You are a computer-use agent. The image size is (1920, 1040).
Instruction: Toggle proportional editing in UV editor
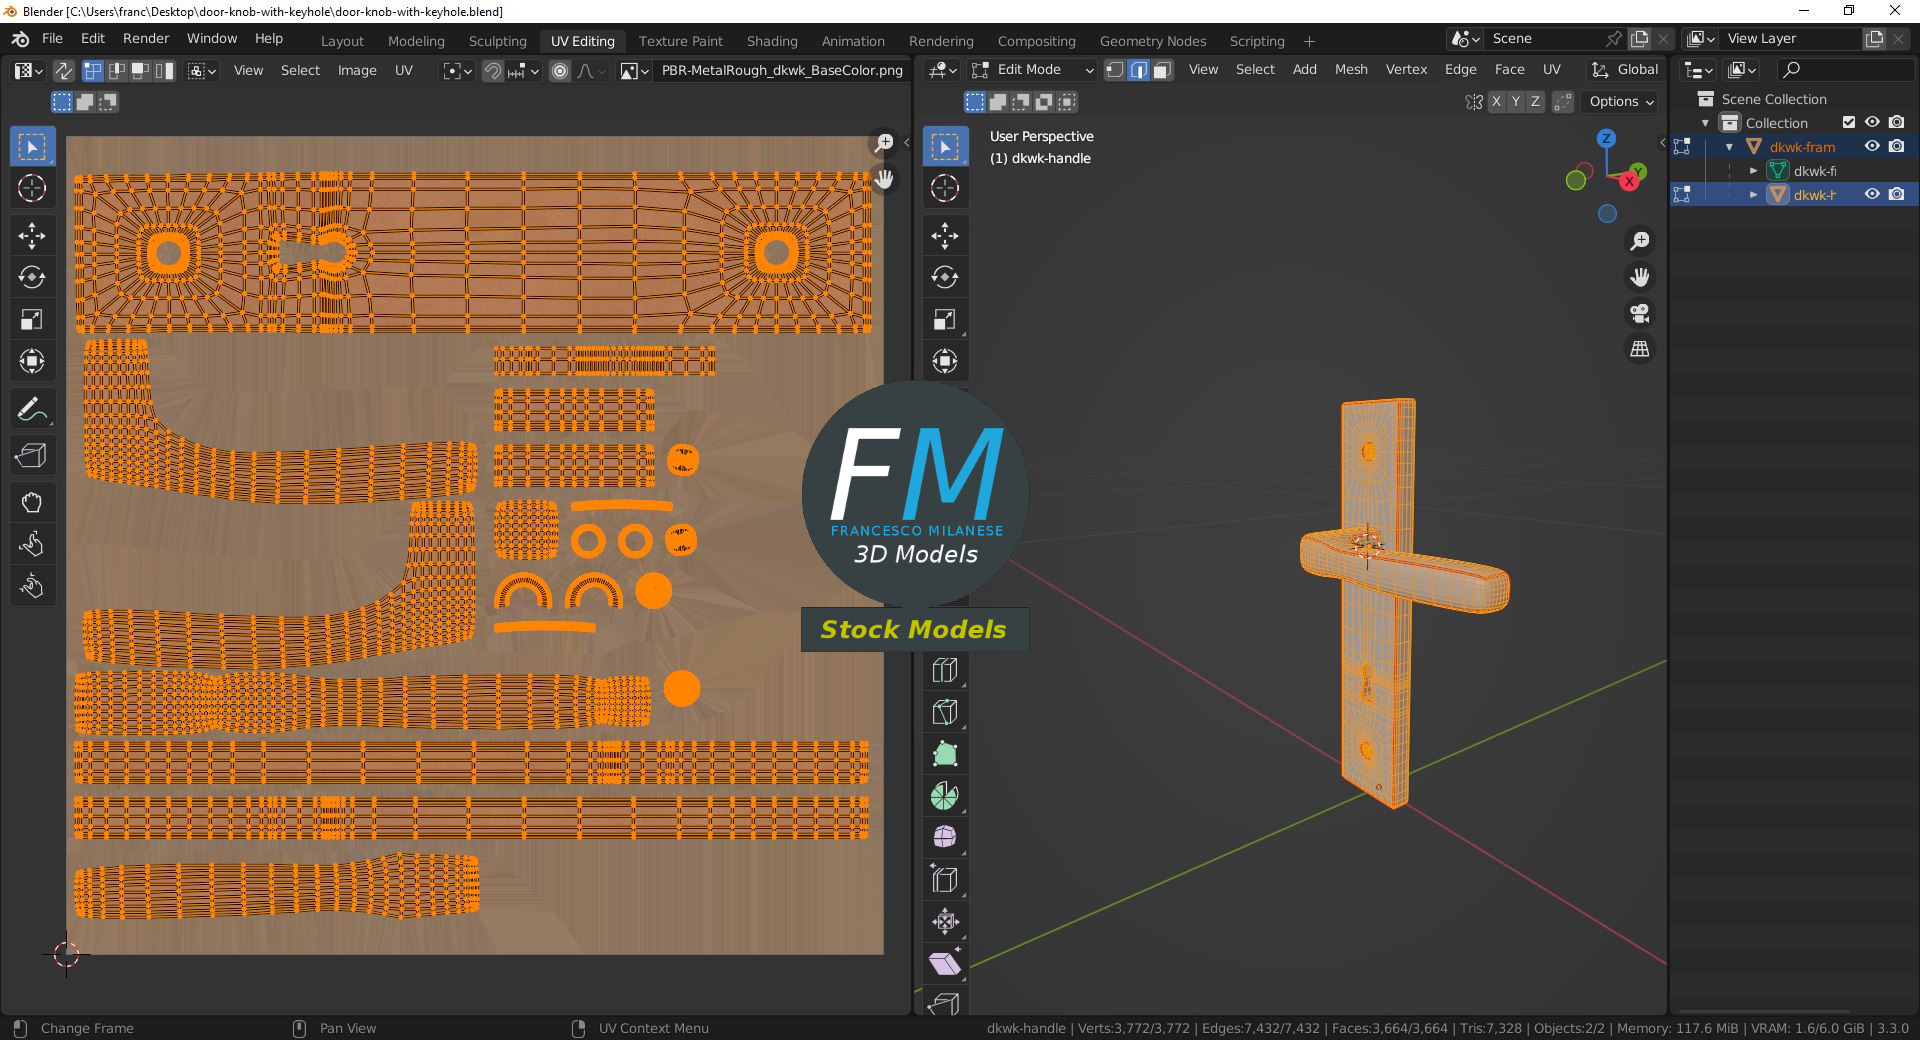pyautogui.click(x=560, y=71)
